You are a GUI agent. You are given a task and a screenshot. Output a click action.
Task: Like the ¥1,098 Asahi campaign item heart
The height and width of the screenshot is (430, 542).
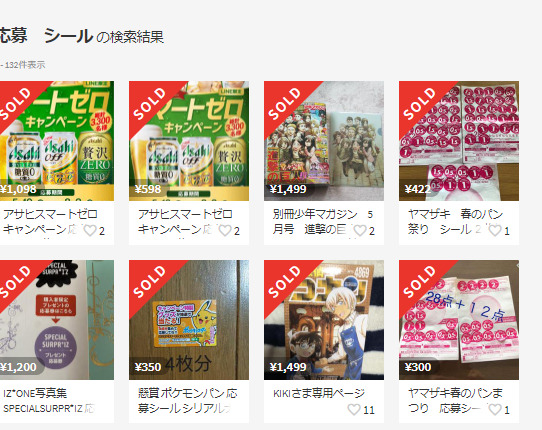(90, 230)
